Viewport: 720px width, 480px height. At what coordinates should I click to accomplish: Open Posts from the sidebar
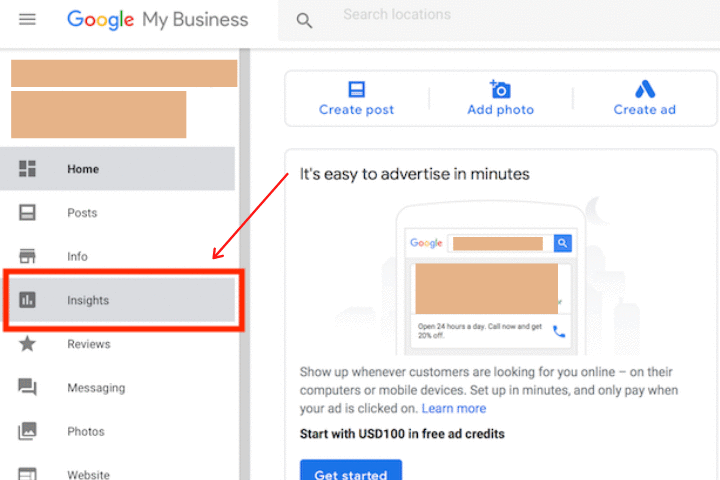coord(118,213)
